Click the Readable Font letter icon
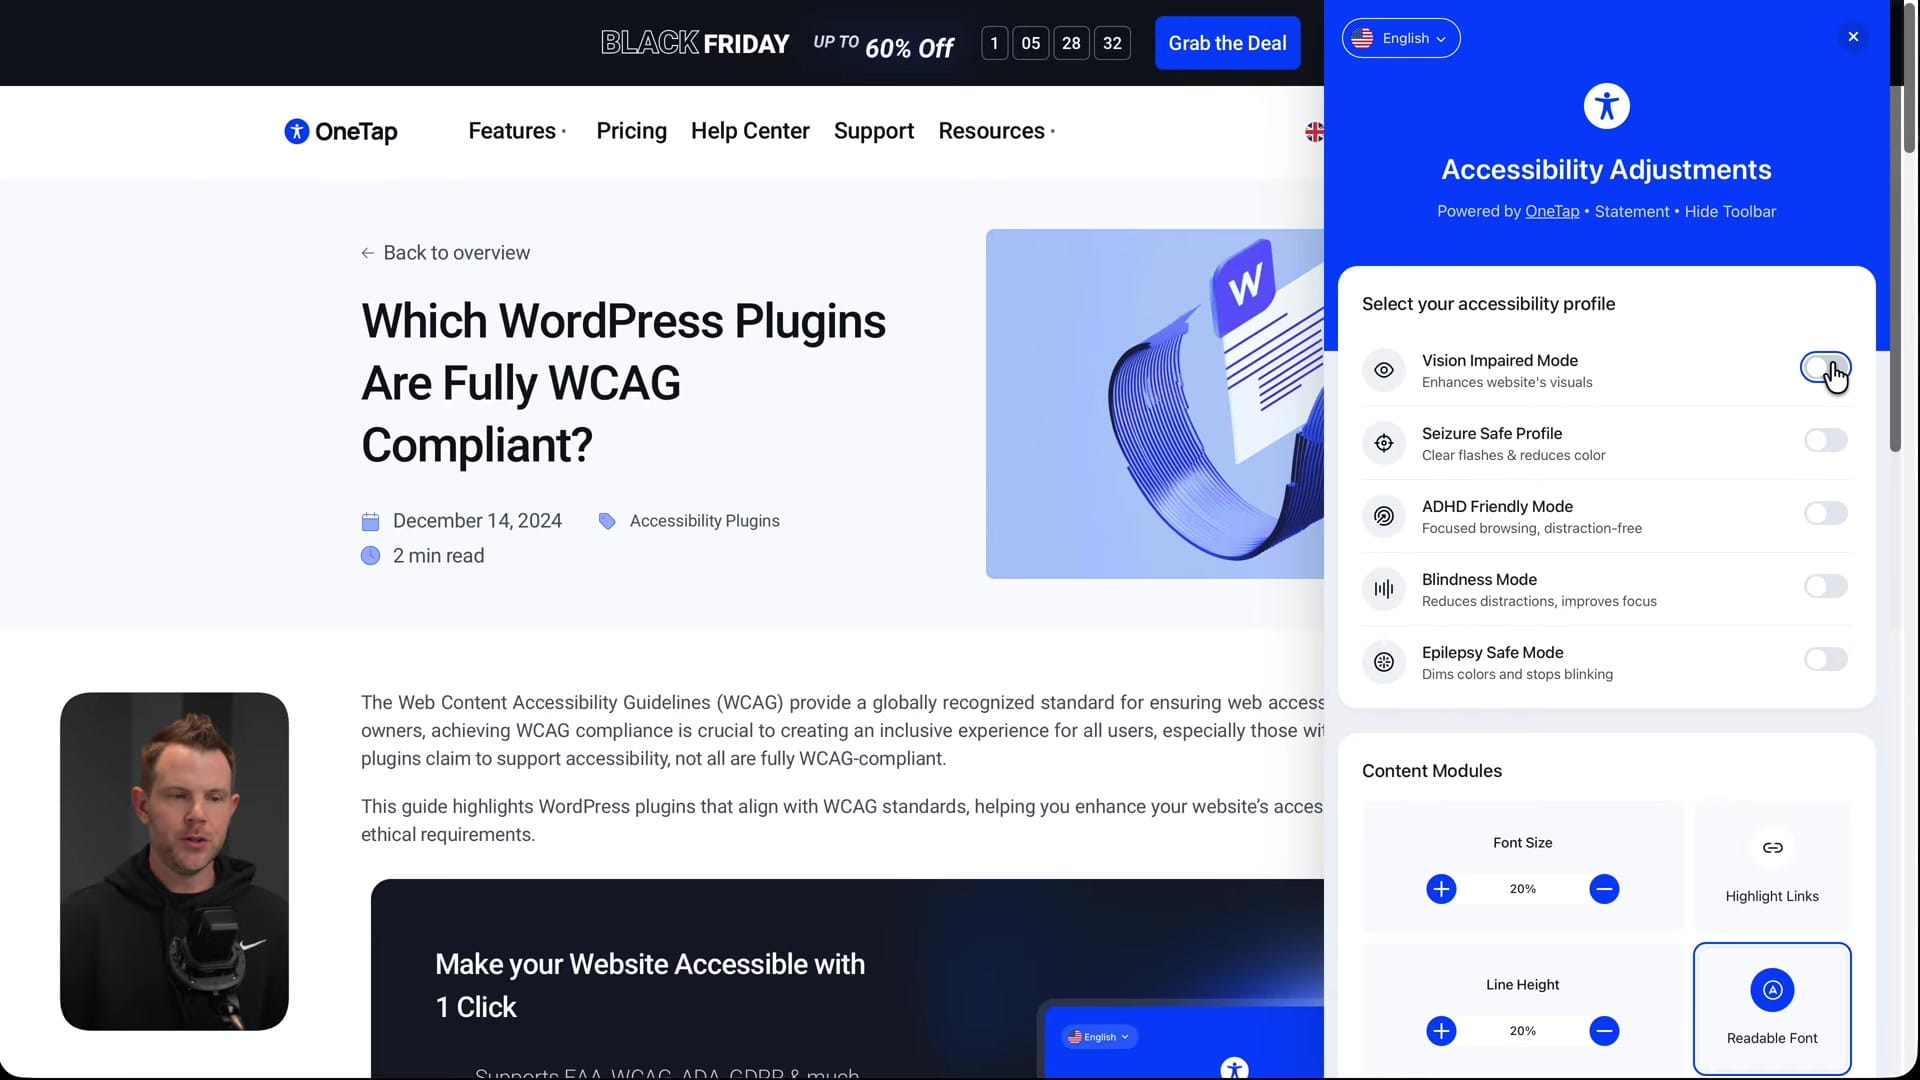 (1772, 990)
